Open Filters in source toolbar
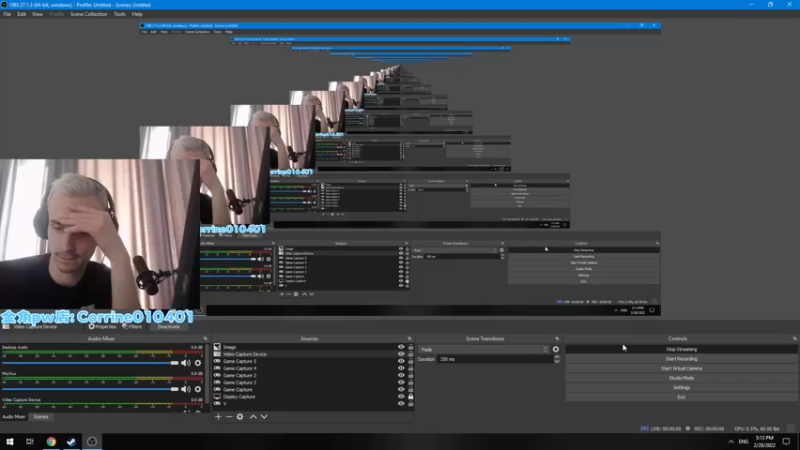The width and height of the screenshot is (800, 450). point(132,327)
